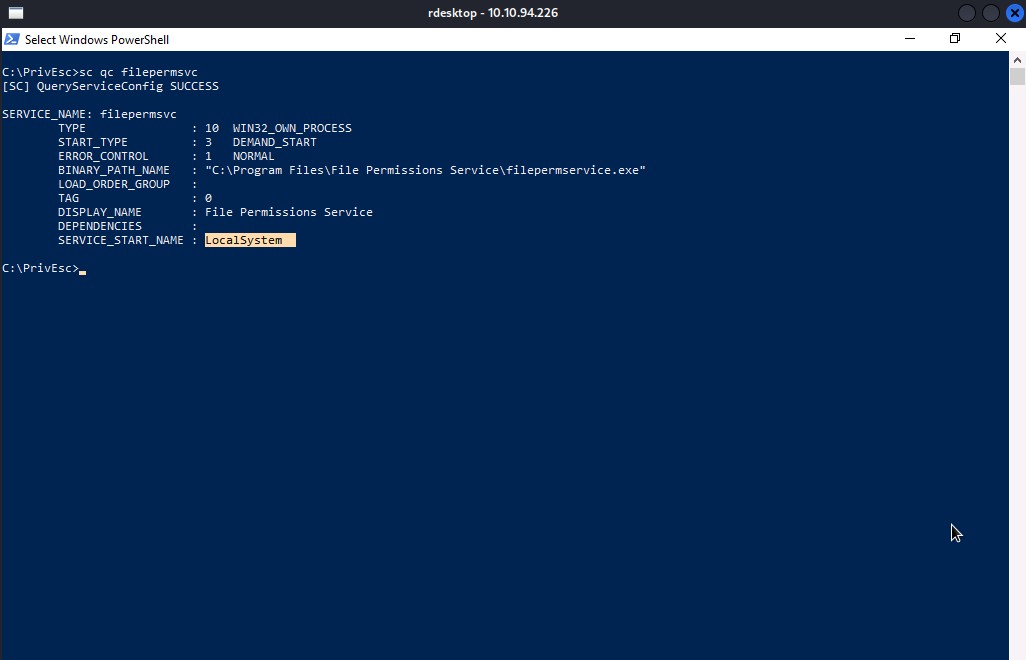
Task: Minimize the Windows PowerShell window
Action: tap(910, 39)
